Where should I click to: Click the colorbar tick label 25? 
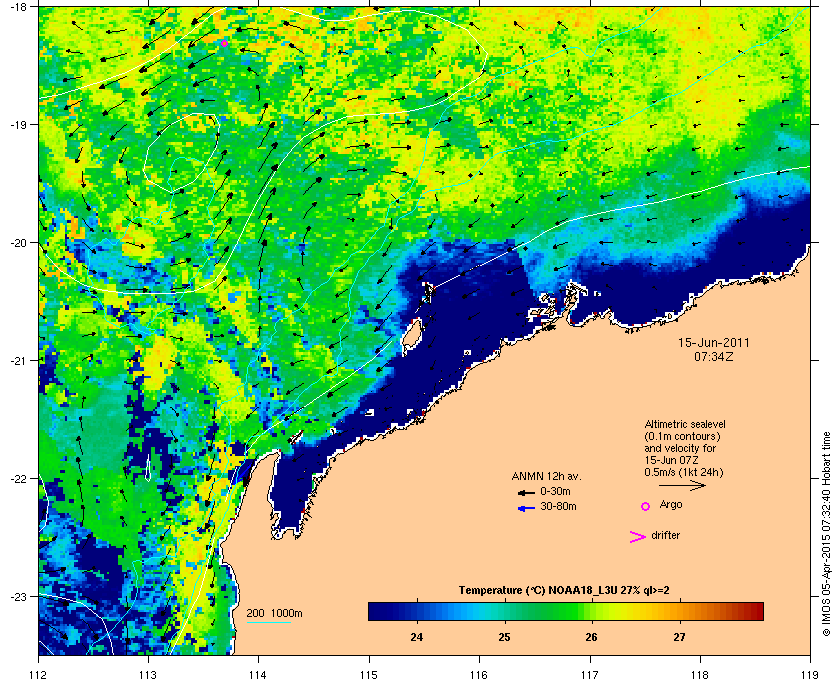(504, 637)
